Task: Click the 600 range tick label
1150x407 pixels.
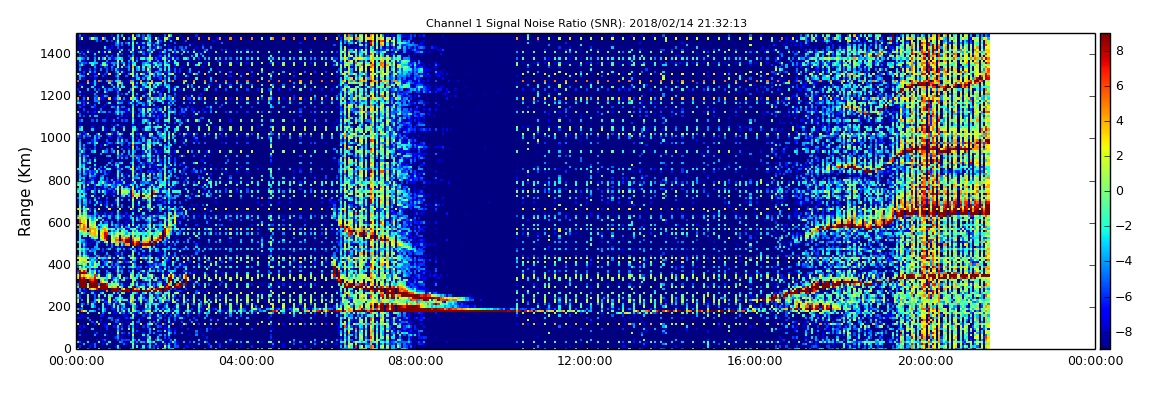Action: click(x=59, y=223)
